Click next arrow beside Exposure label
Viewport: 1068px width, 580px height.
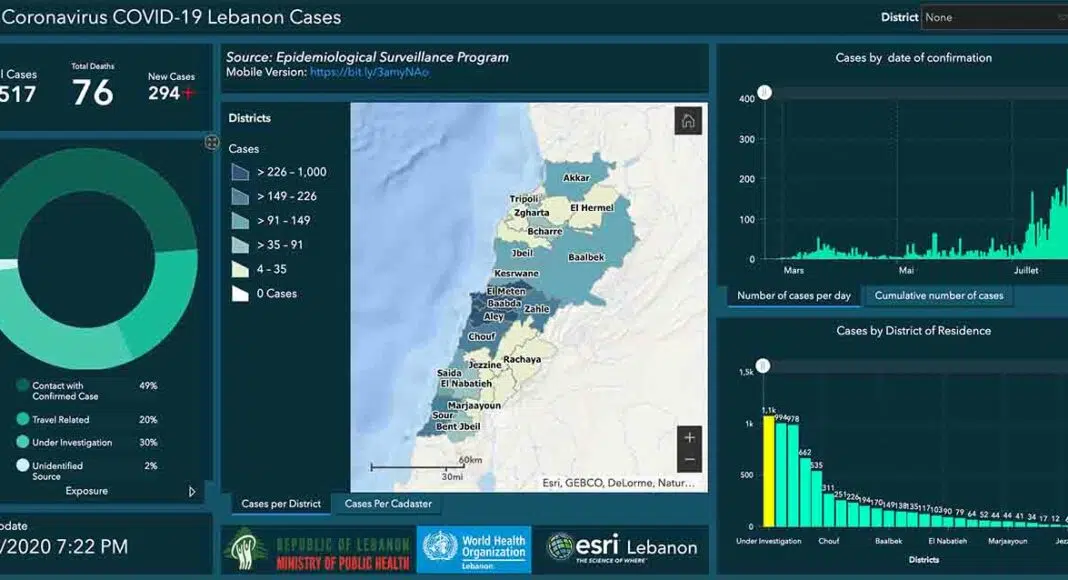click(x=193, y=492)
